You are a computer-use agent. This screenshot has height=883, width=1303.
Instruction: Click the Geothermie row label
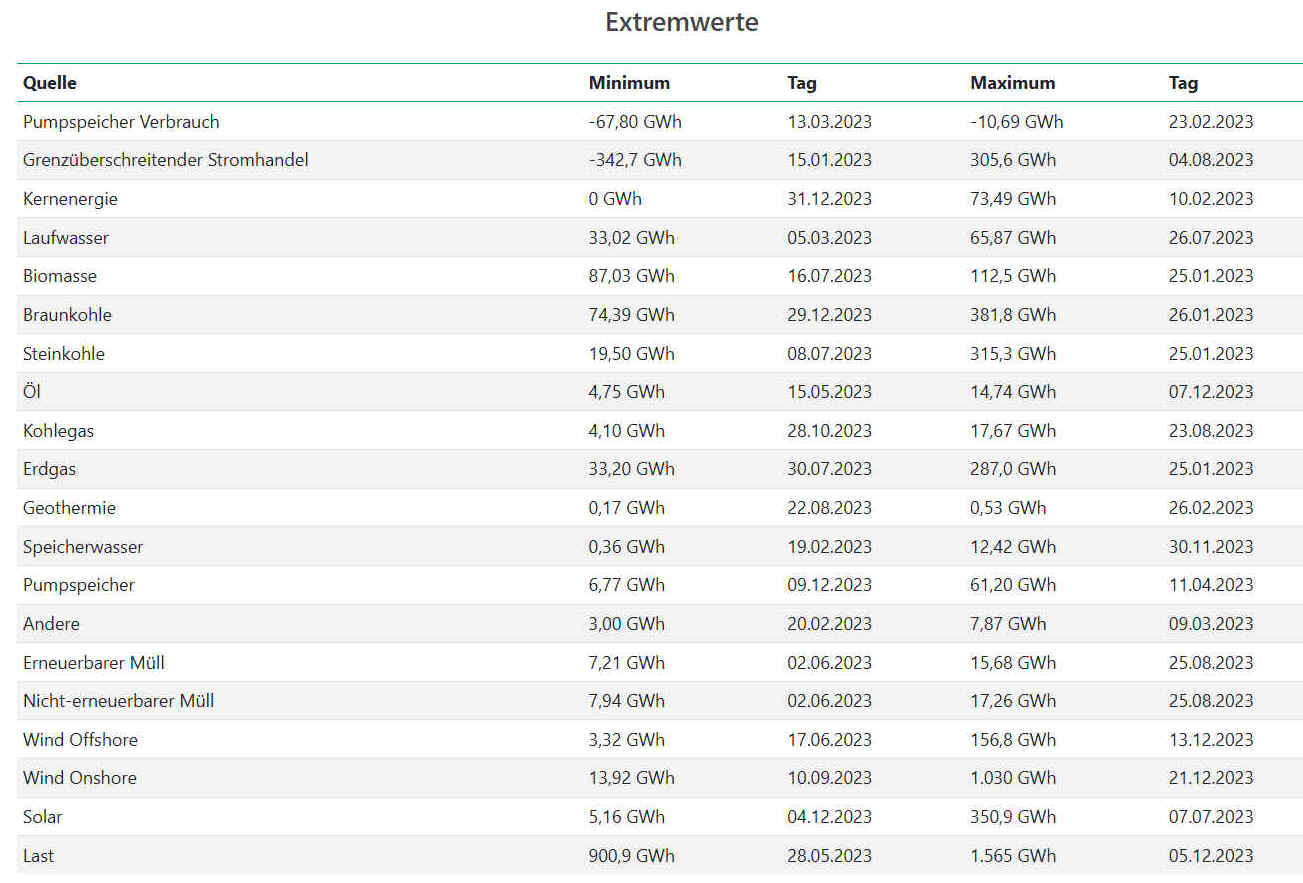(x=69, y=508)
